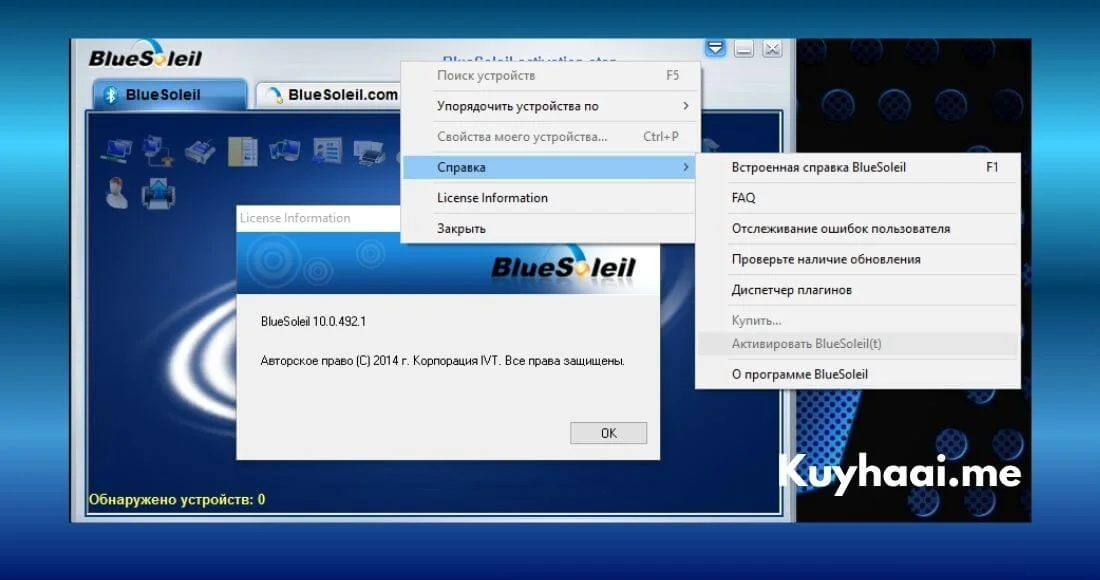Click the grey user silhouette icon
The height and width of the screenshot is (580, 1100).
[x=116, y=193]
